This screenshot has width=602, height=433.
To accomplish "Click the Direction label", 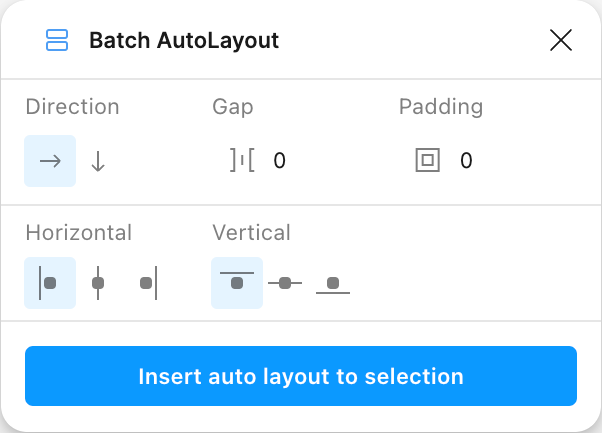I will pos(72,106).
